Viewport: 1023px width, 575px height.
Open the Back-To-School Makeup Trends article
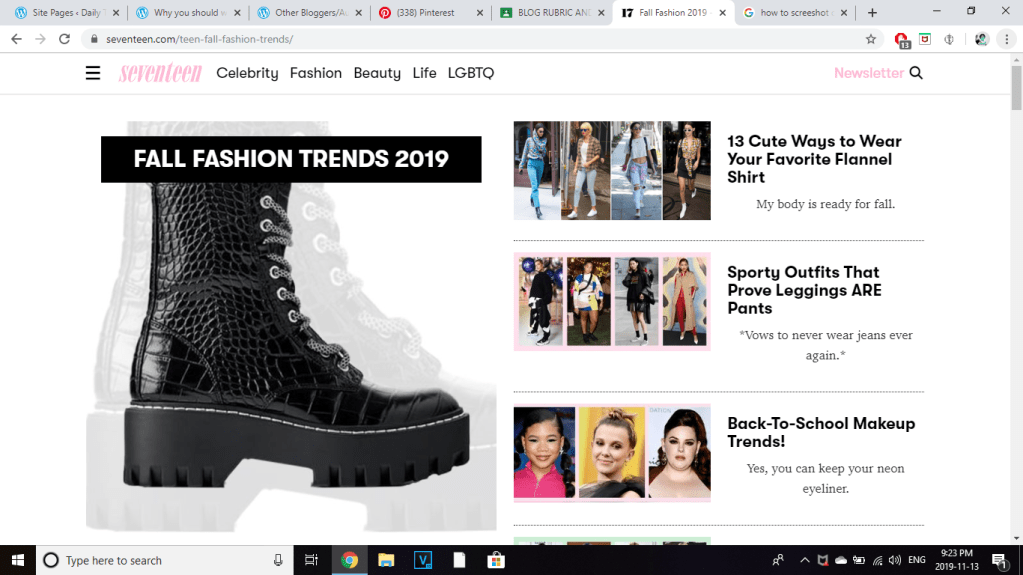820,432
